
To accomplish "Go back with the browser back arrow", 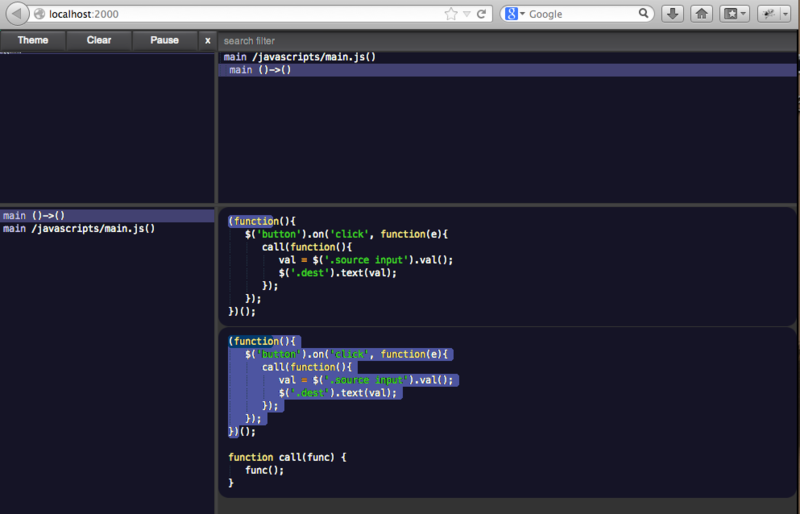I will pos(17,14).
